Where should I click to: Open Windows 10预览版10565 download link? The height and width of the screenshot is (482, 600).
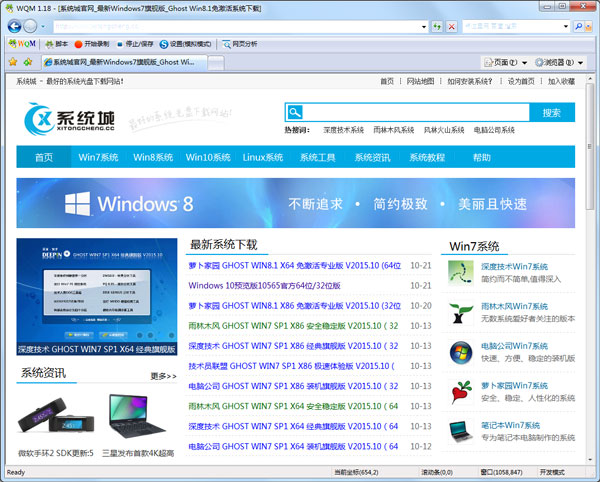[x=264, y=286]
